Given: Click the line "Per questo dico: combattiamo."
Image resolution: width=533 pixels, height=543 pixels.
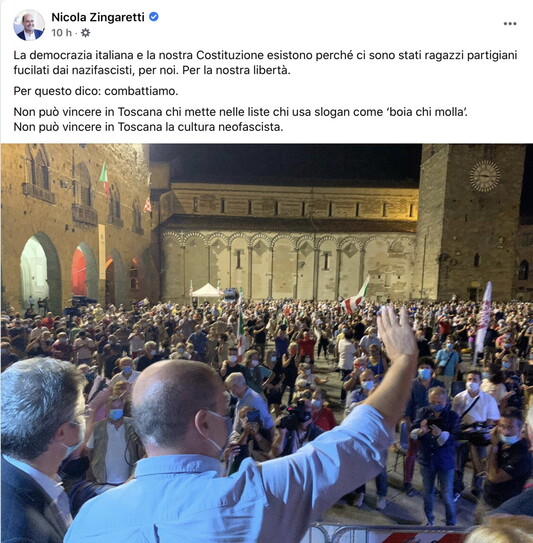Looking at the screenshot, I should tap(96, 91).
